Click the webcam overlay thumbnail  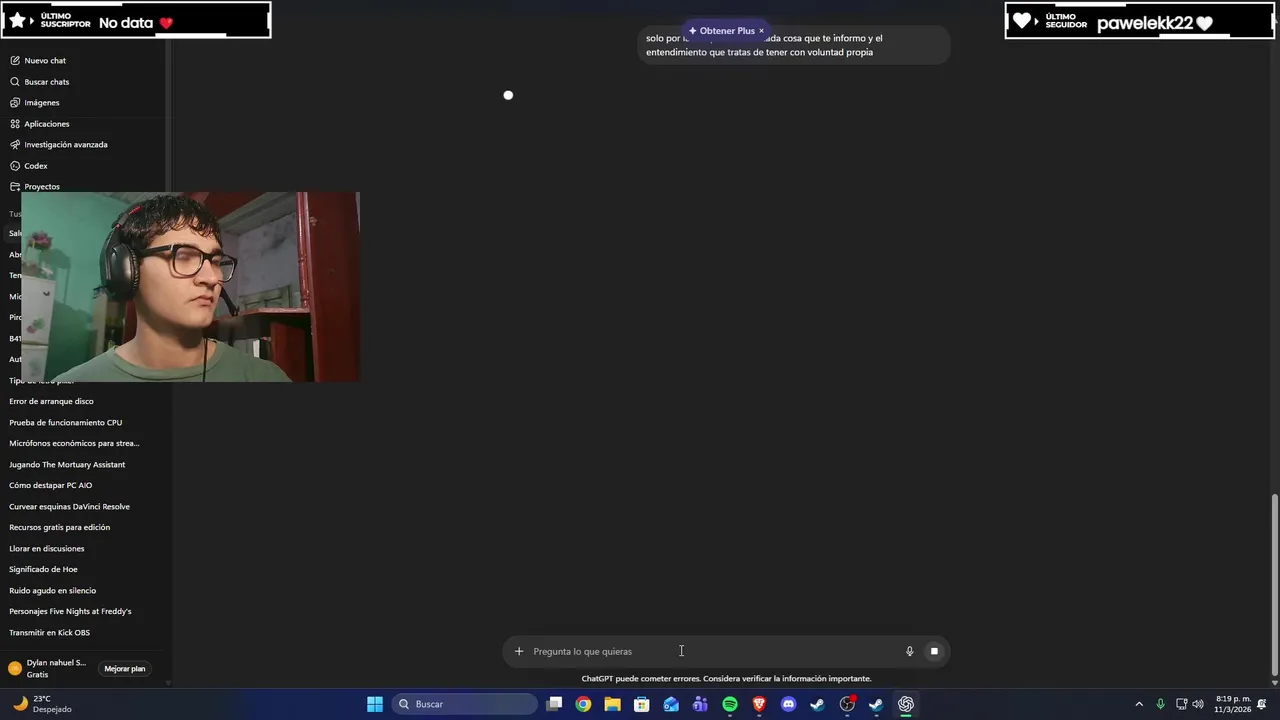[190, 287]
